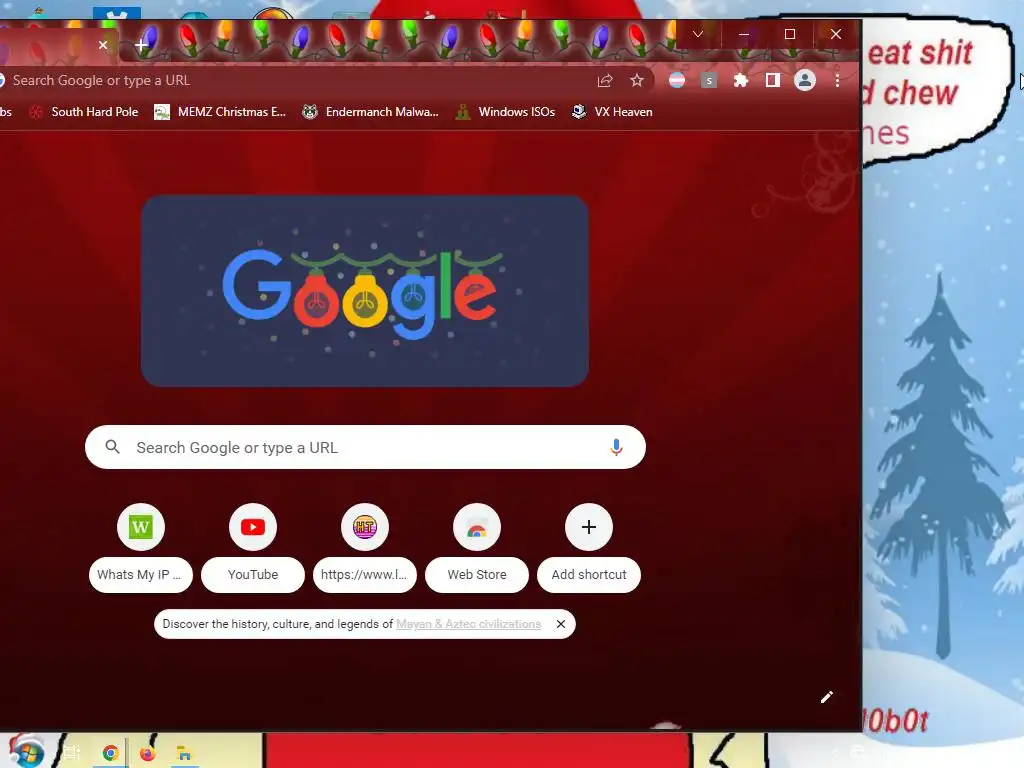Share this page icon in address bar
Screen dimensions: 1024x768
coord(605,80)
